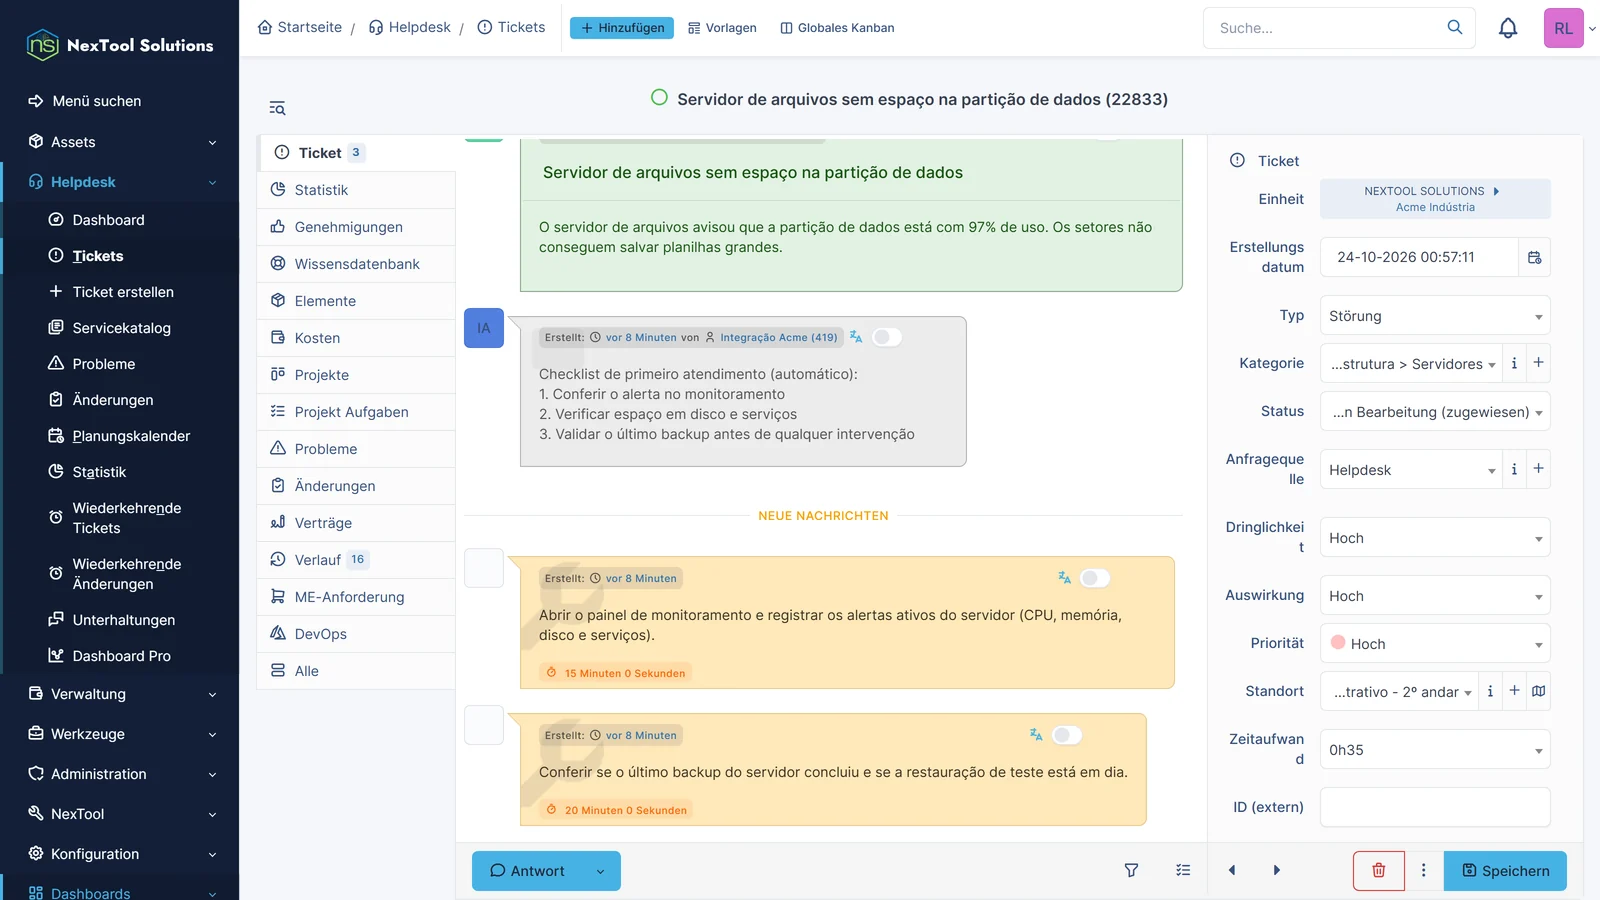Go to the next ticket arrow
Screen dimensions: 1600x900
pyautogui.click(x=1277, y=870)
